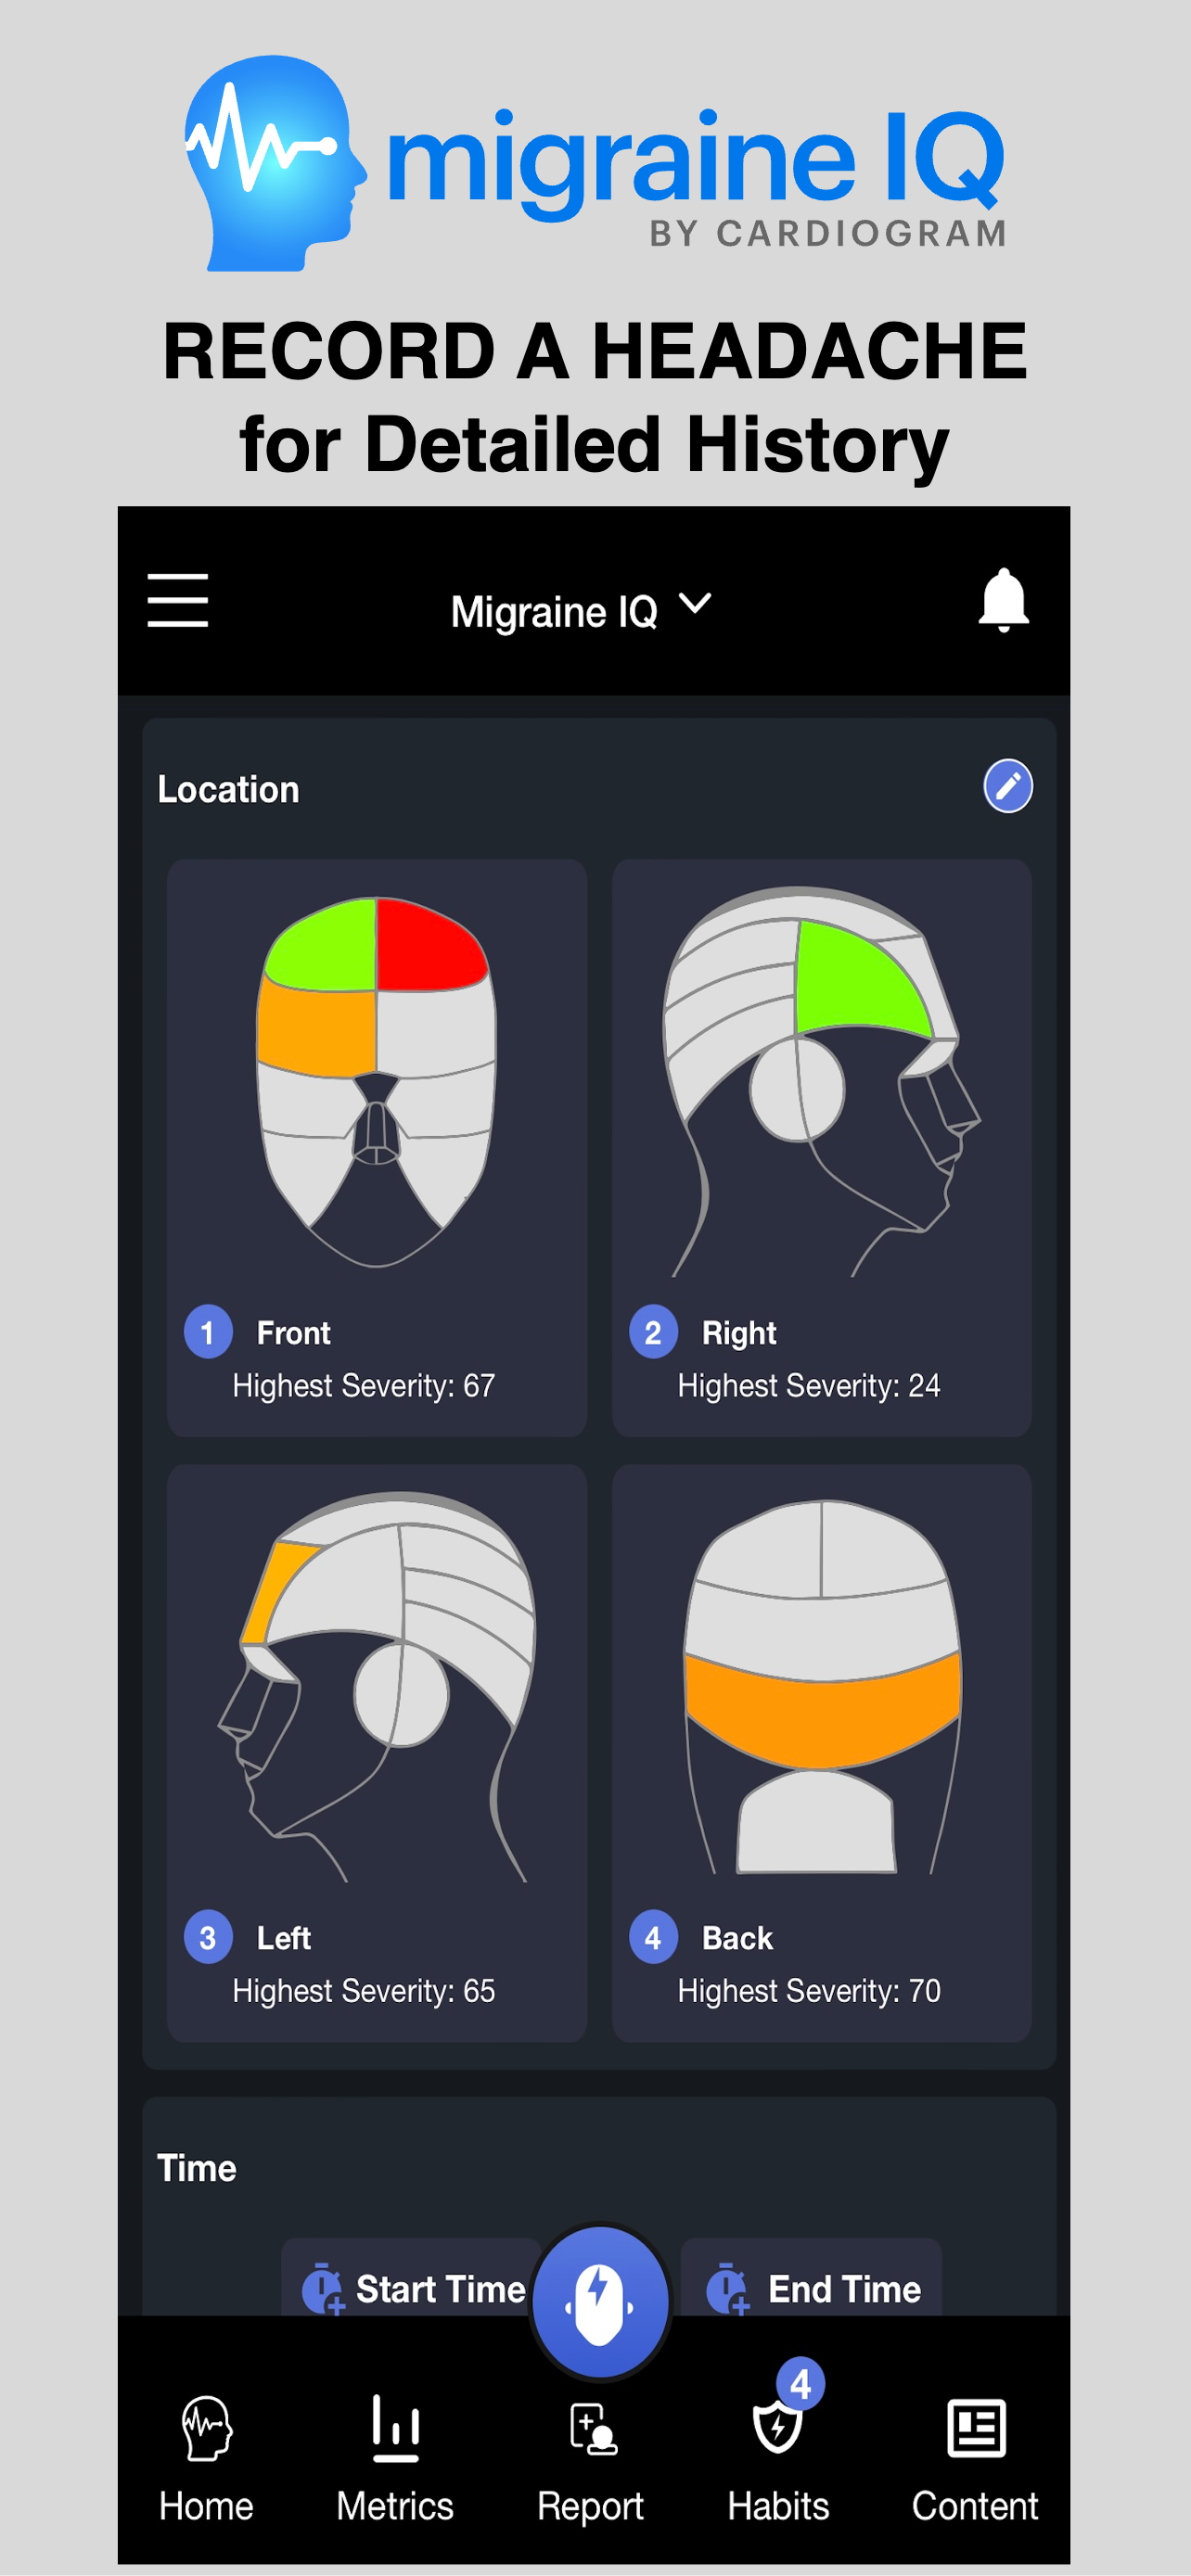Open the hamburger menu
The height and width of the screenshot is (2576, 1191).
tap(178, 600)
